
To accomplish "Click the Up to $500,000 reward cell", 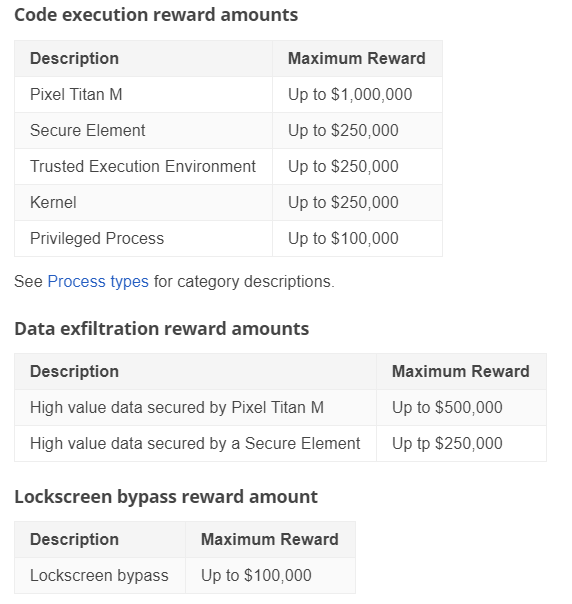I will coord(461,408).
